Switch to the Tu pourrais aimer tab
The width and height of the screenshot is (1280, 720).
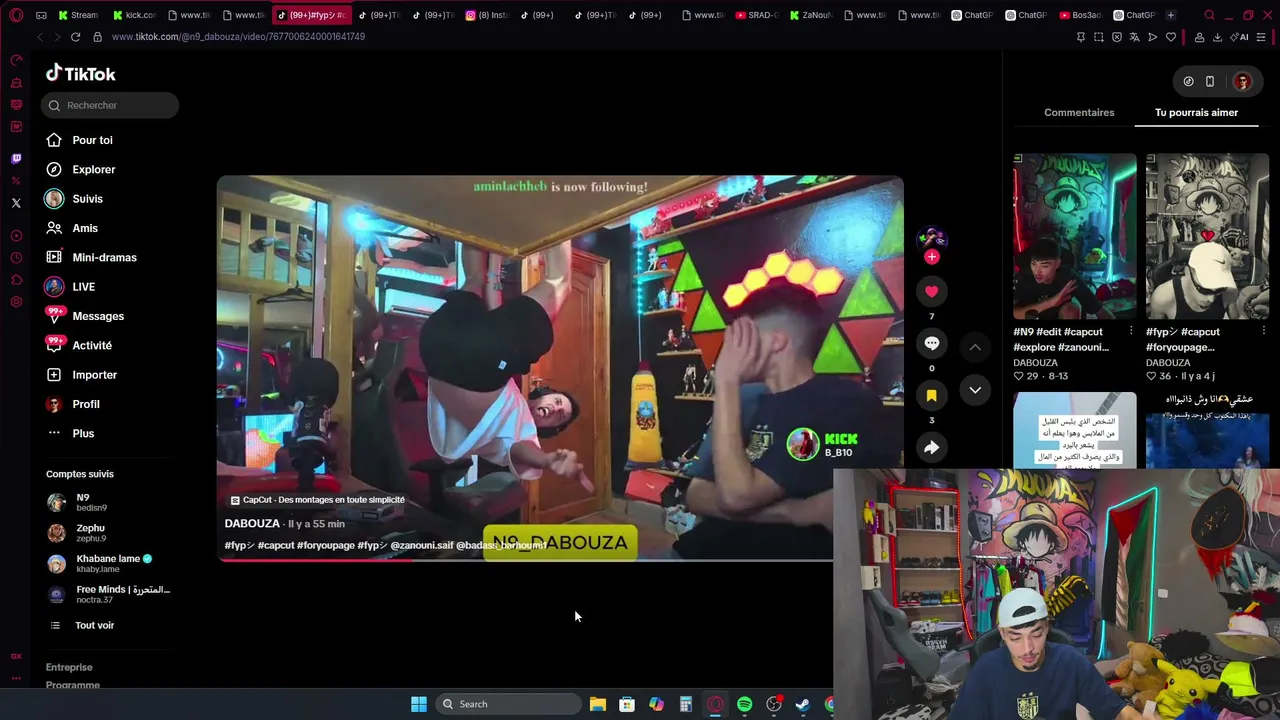point(1196,113)
